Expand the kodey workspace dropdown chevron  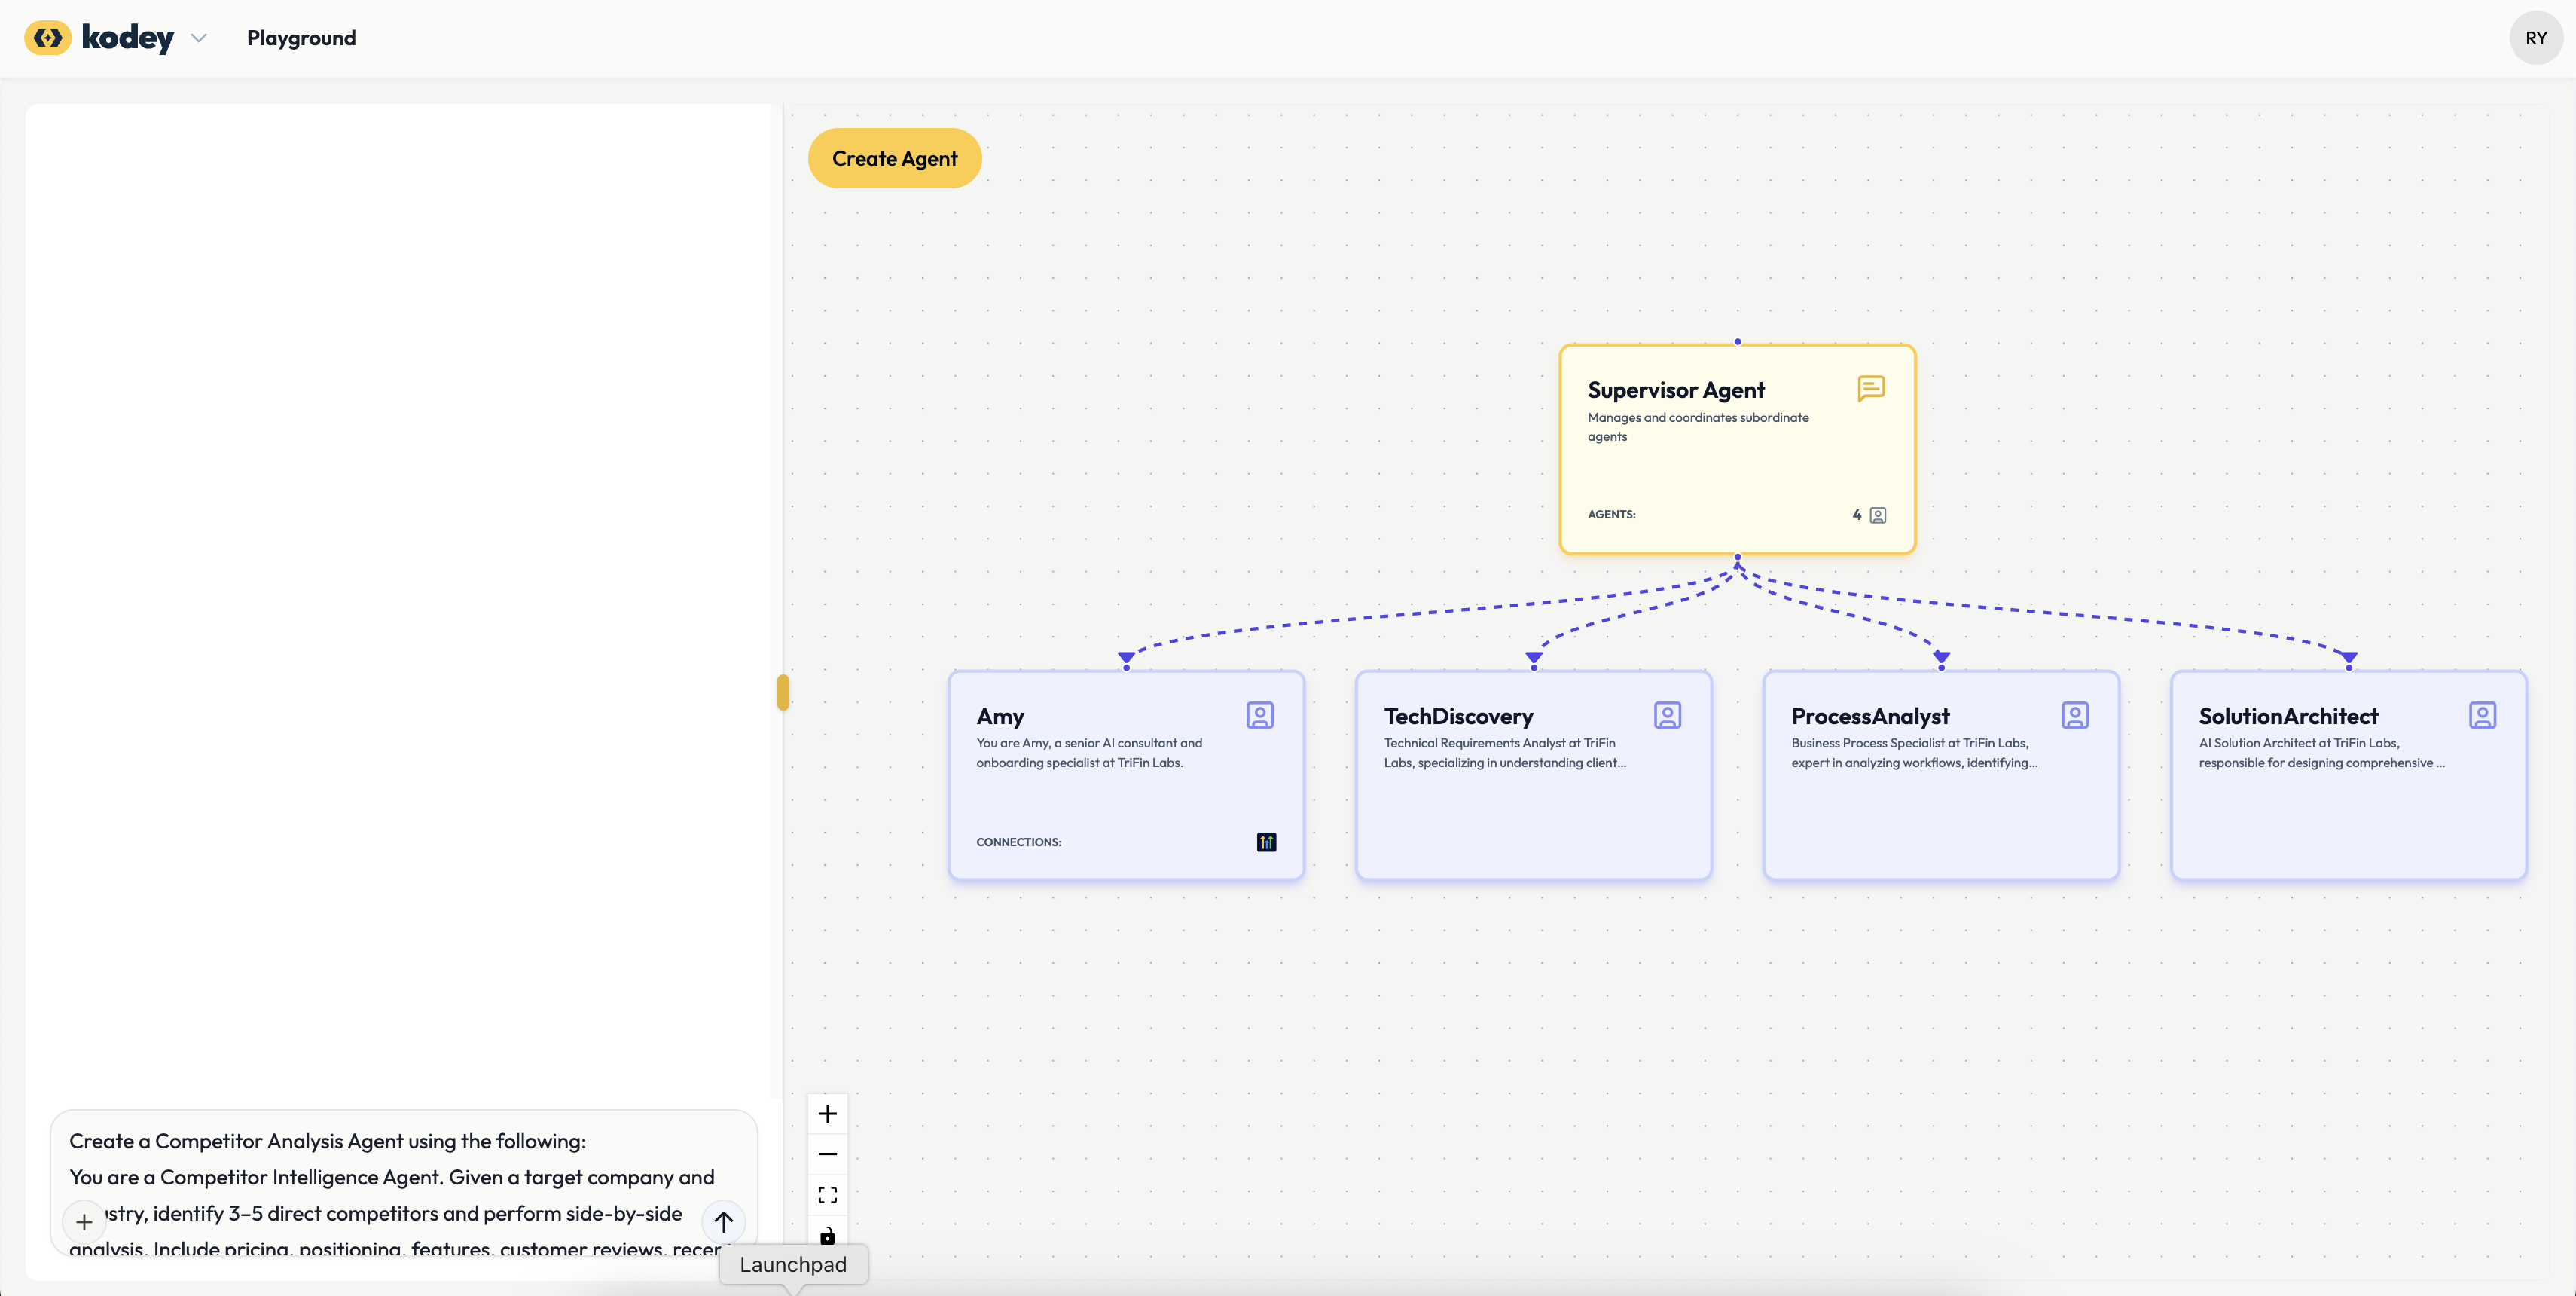click(x=199, y=38)
